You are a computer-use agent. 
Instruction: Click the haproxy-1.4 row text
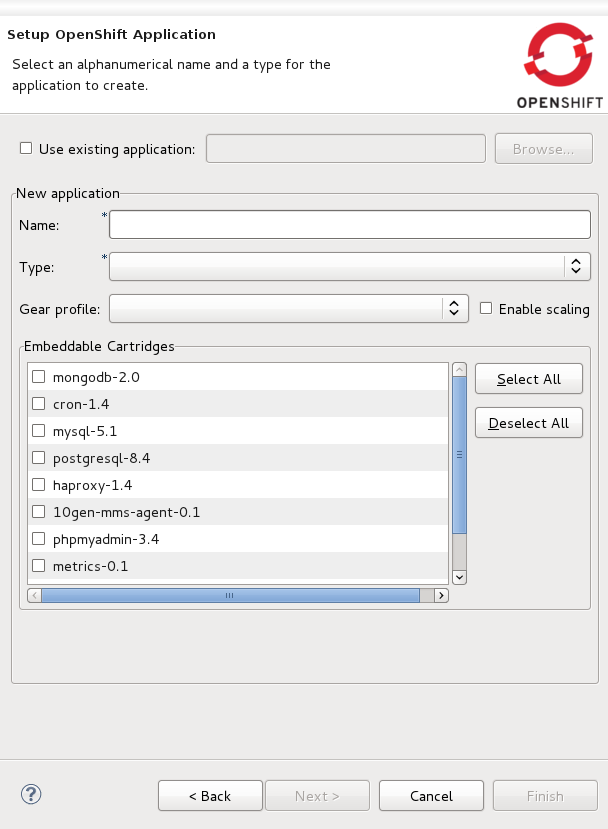93,485
